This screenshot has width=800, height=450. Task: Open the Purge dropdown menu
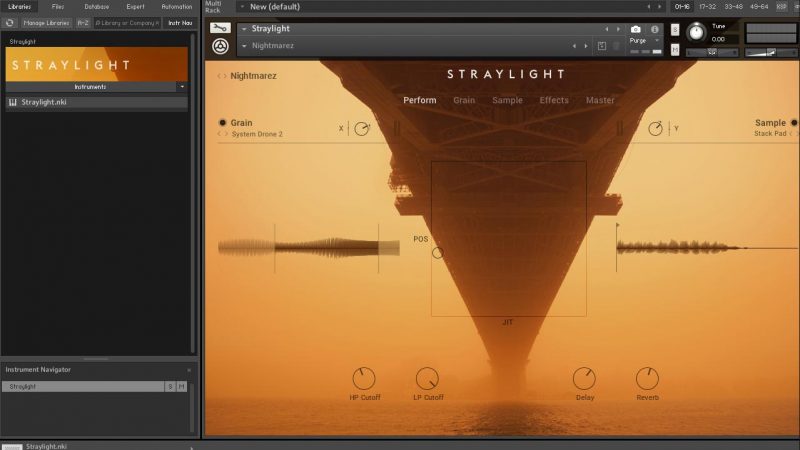point(657,40)
